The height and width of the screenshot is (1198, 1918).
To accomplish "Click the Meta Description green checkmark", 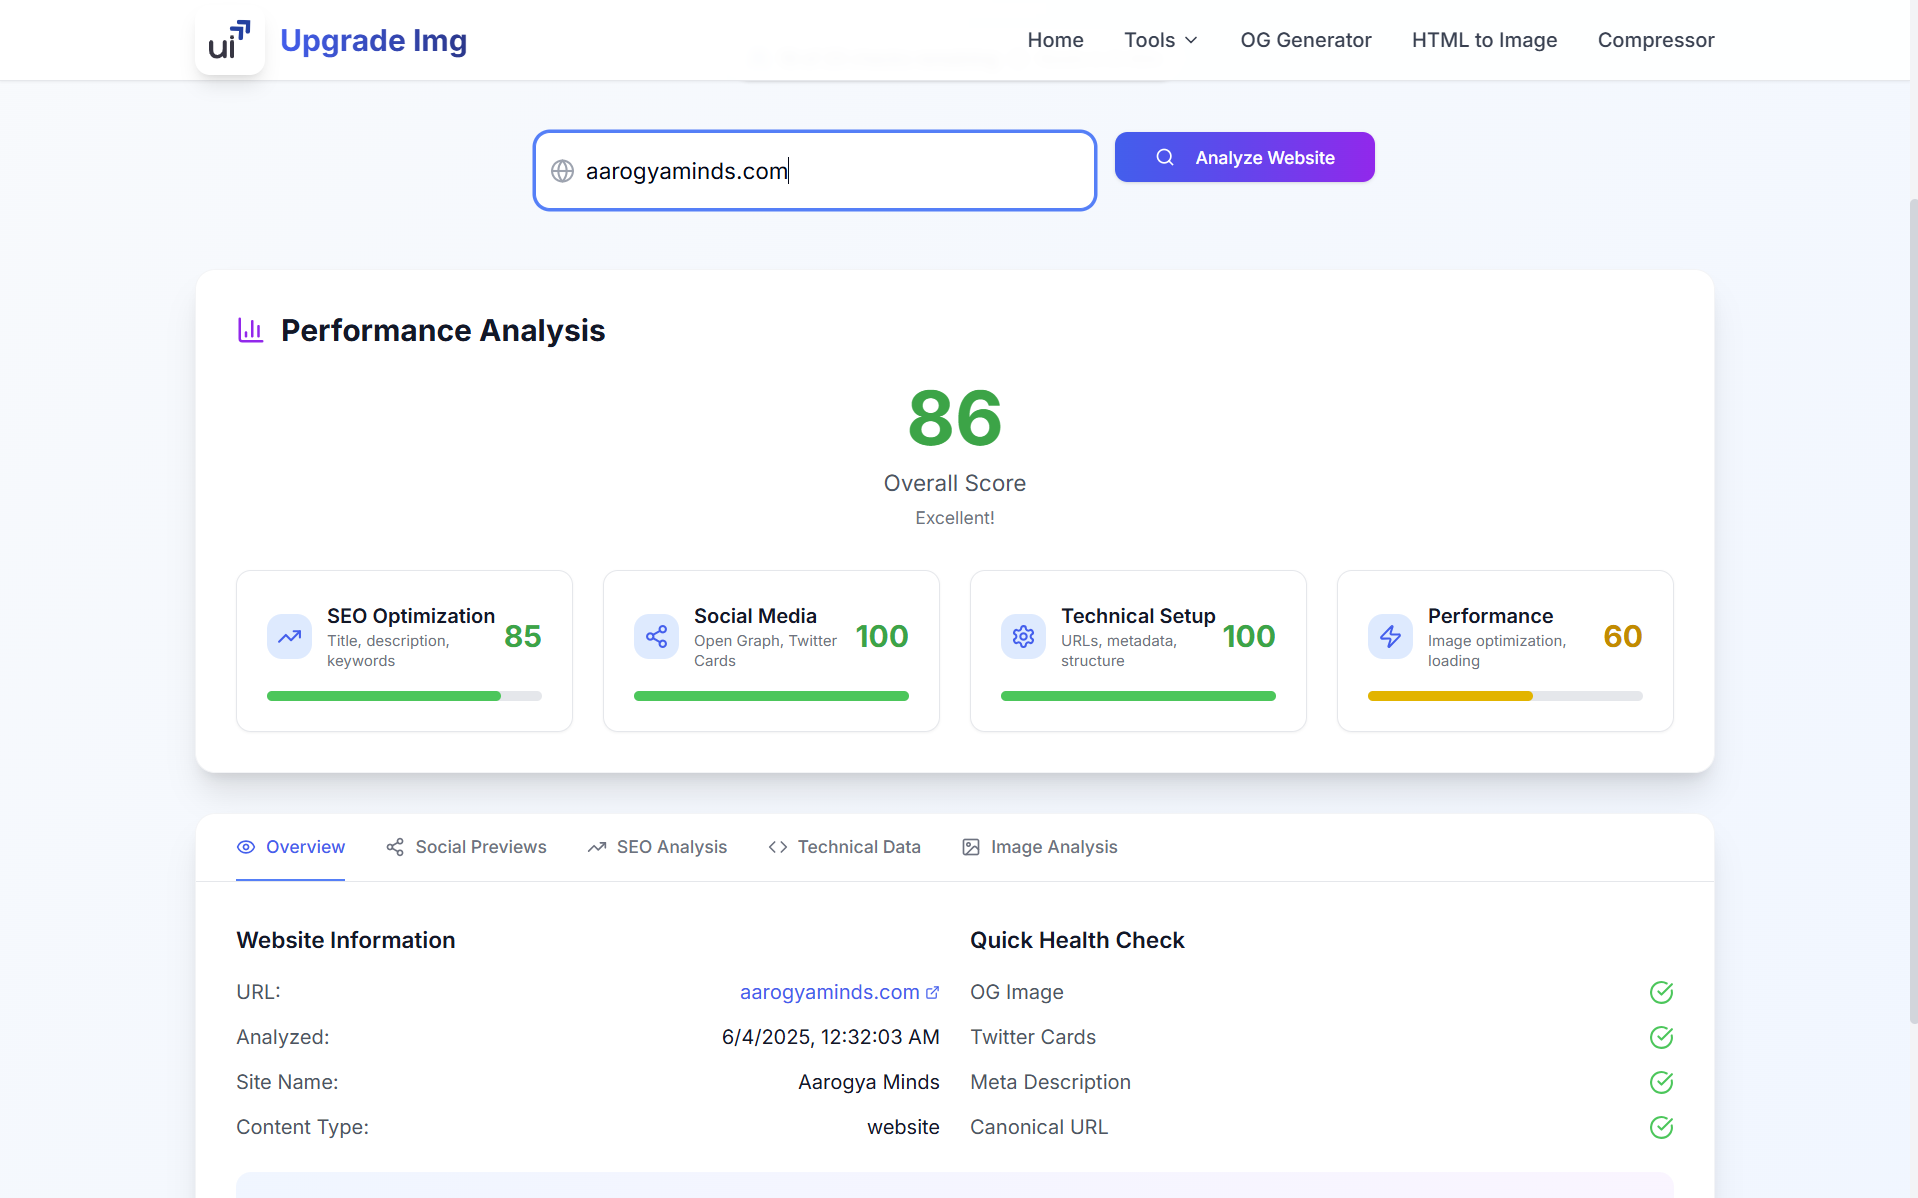I will point(1661,1082).
